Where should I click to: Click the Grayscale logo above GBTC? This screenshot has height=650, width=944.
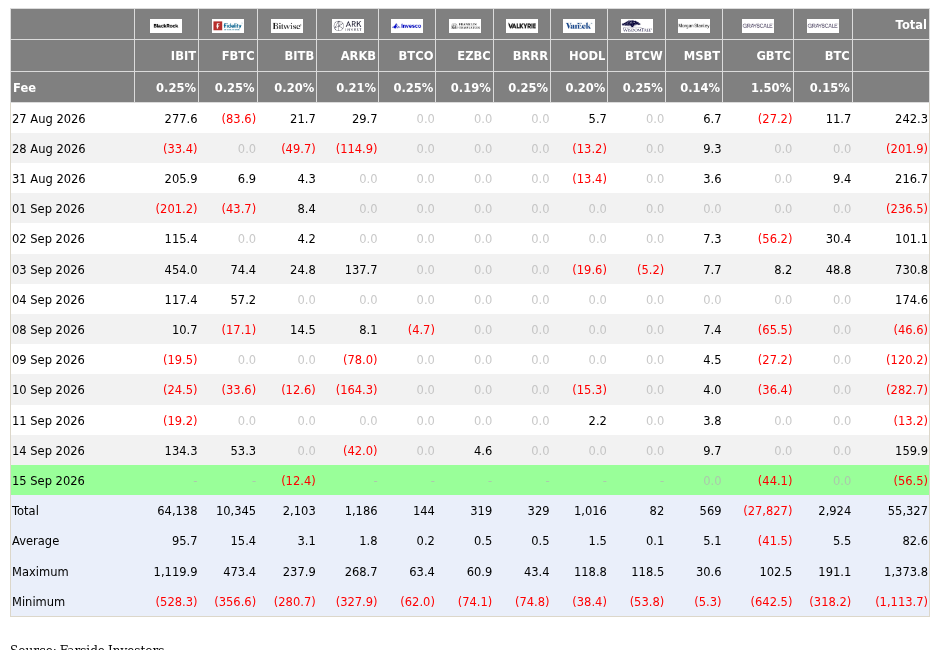pos(757,26)
